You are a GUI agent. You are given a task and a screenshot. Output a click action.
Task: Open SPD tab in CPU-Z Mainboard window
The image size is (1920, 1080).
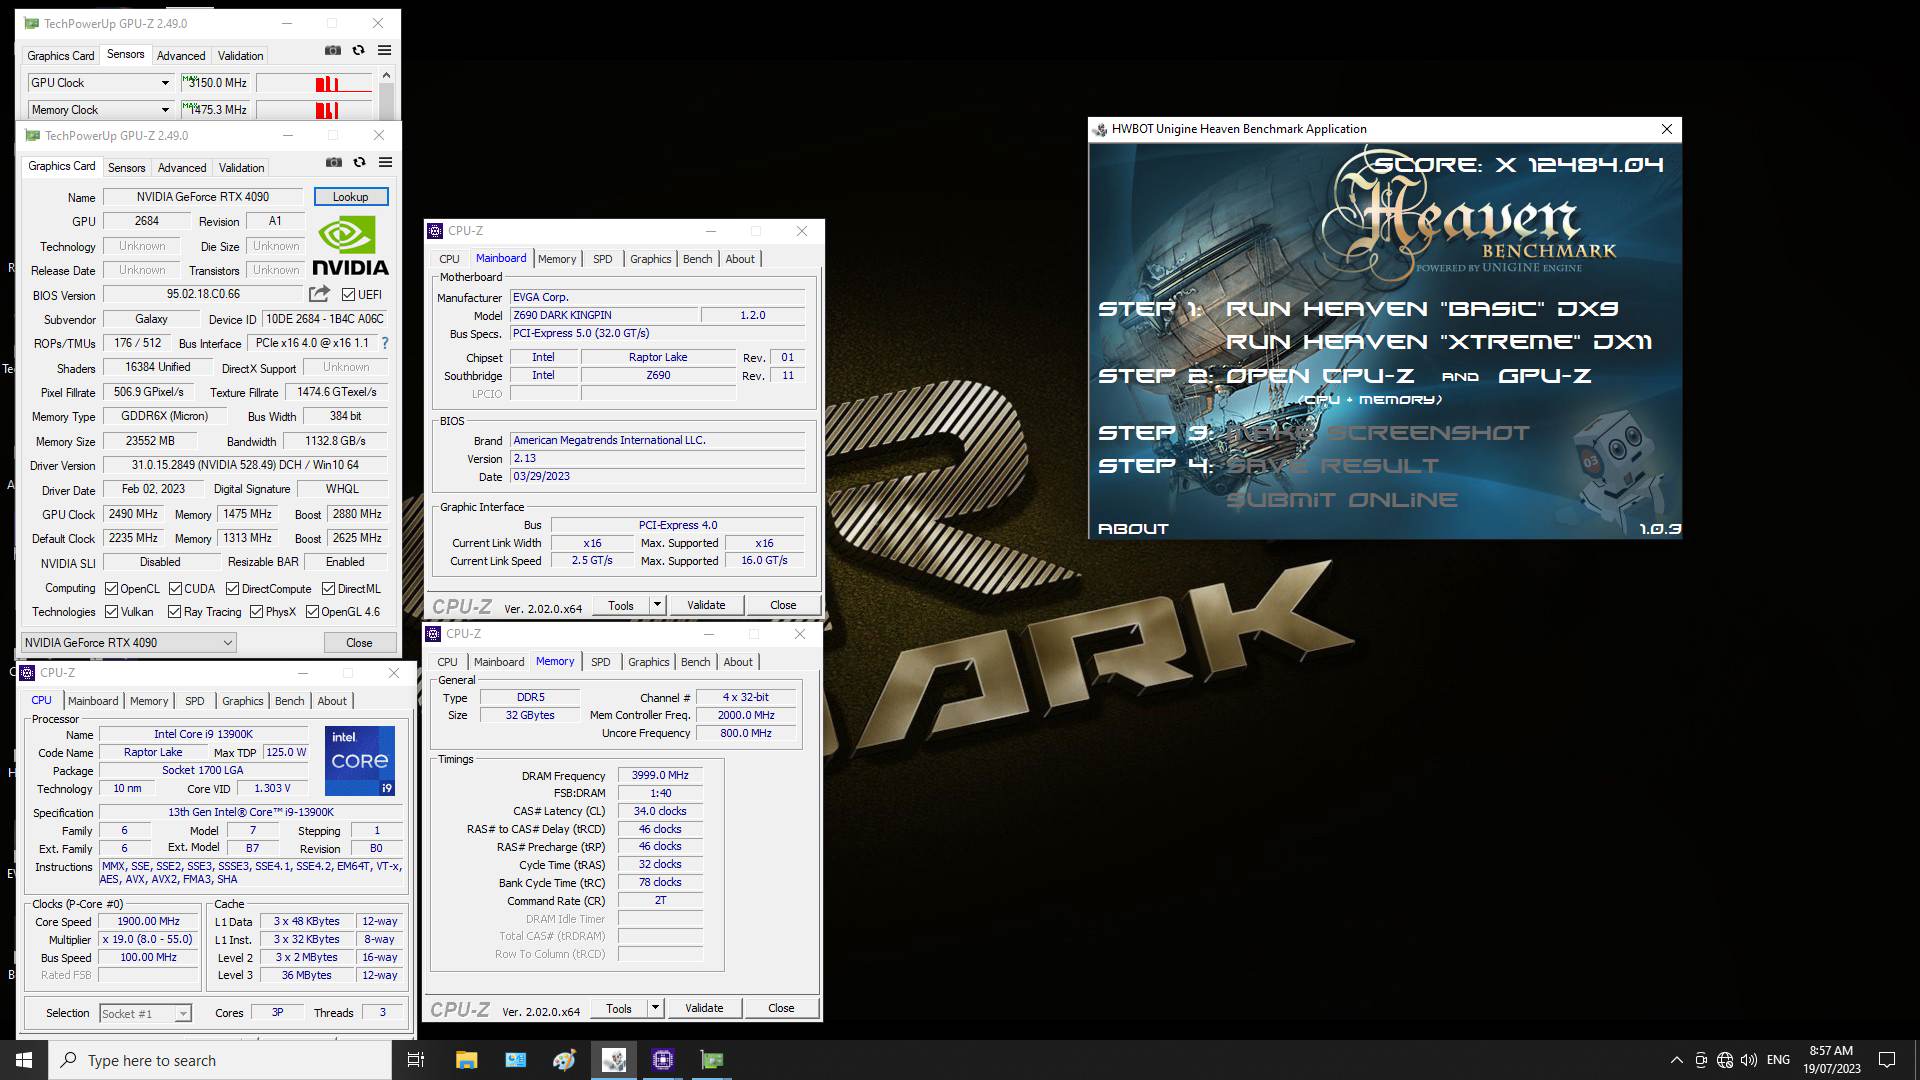tap(602, 259)
